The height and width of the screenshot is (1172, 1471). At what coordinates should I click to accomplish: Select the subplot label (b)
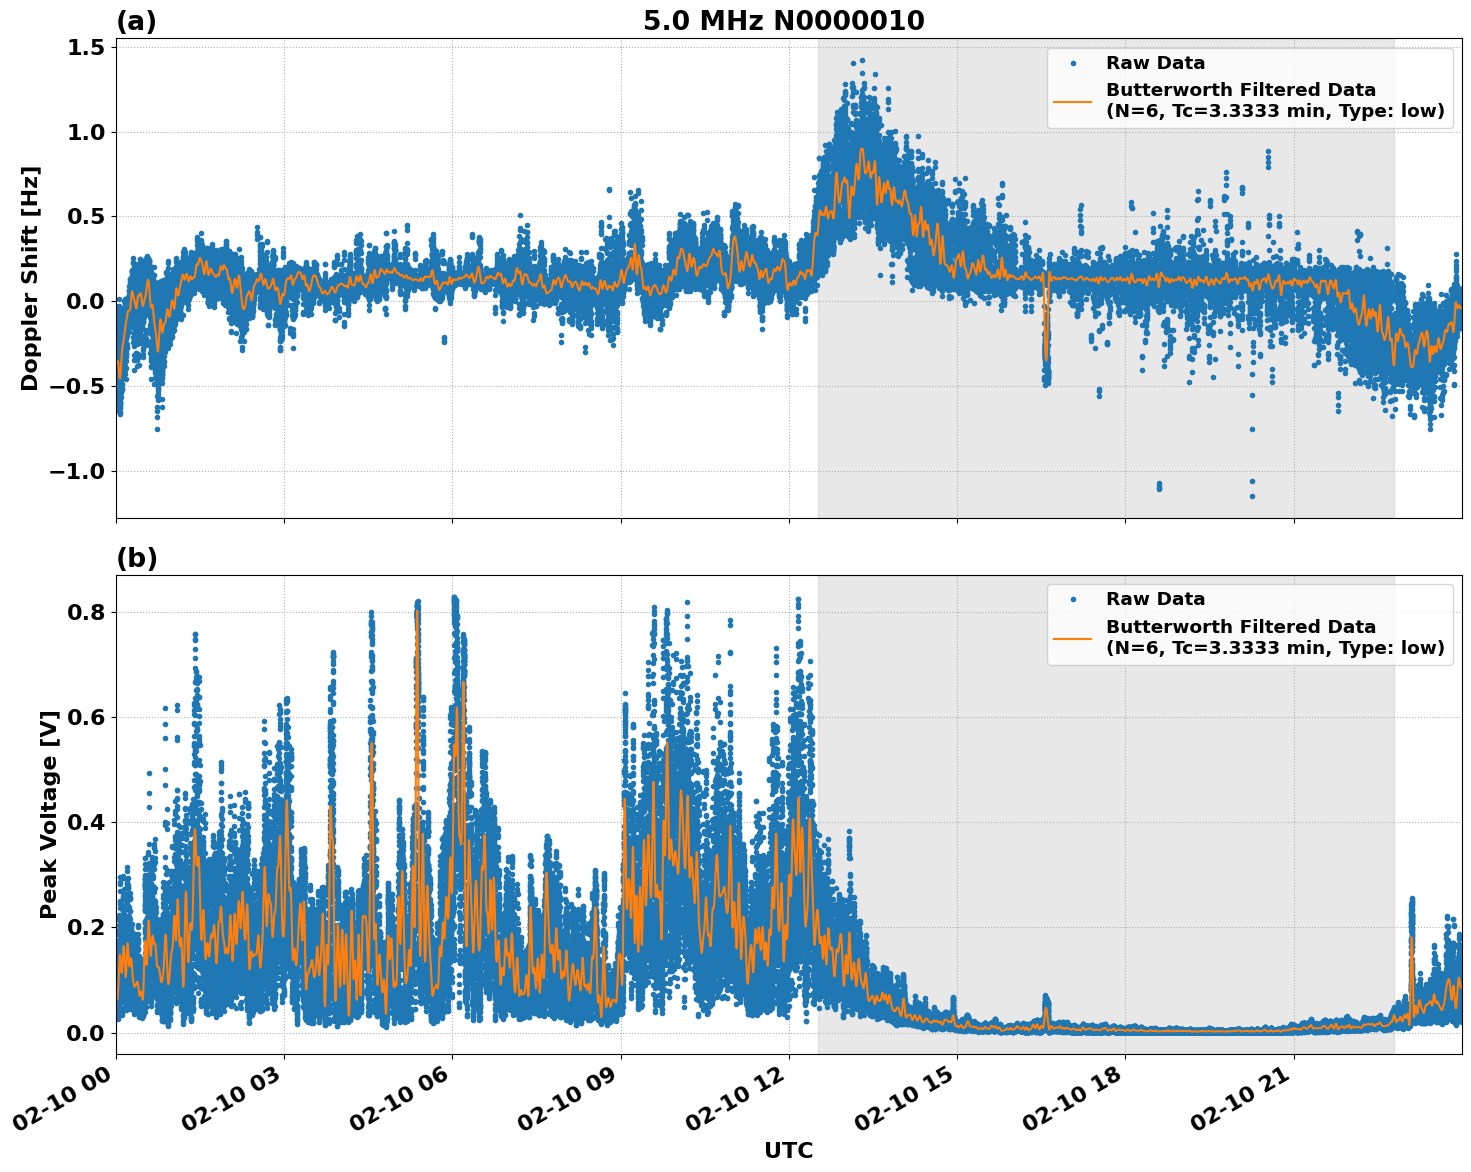point(138,557)
